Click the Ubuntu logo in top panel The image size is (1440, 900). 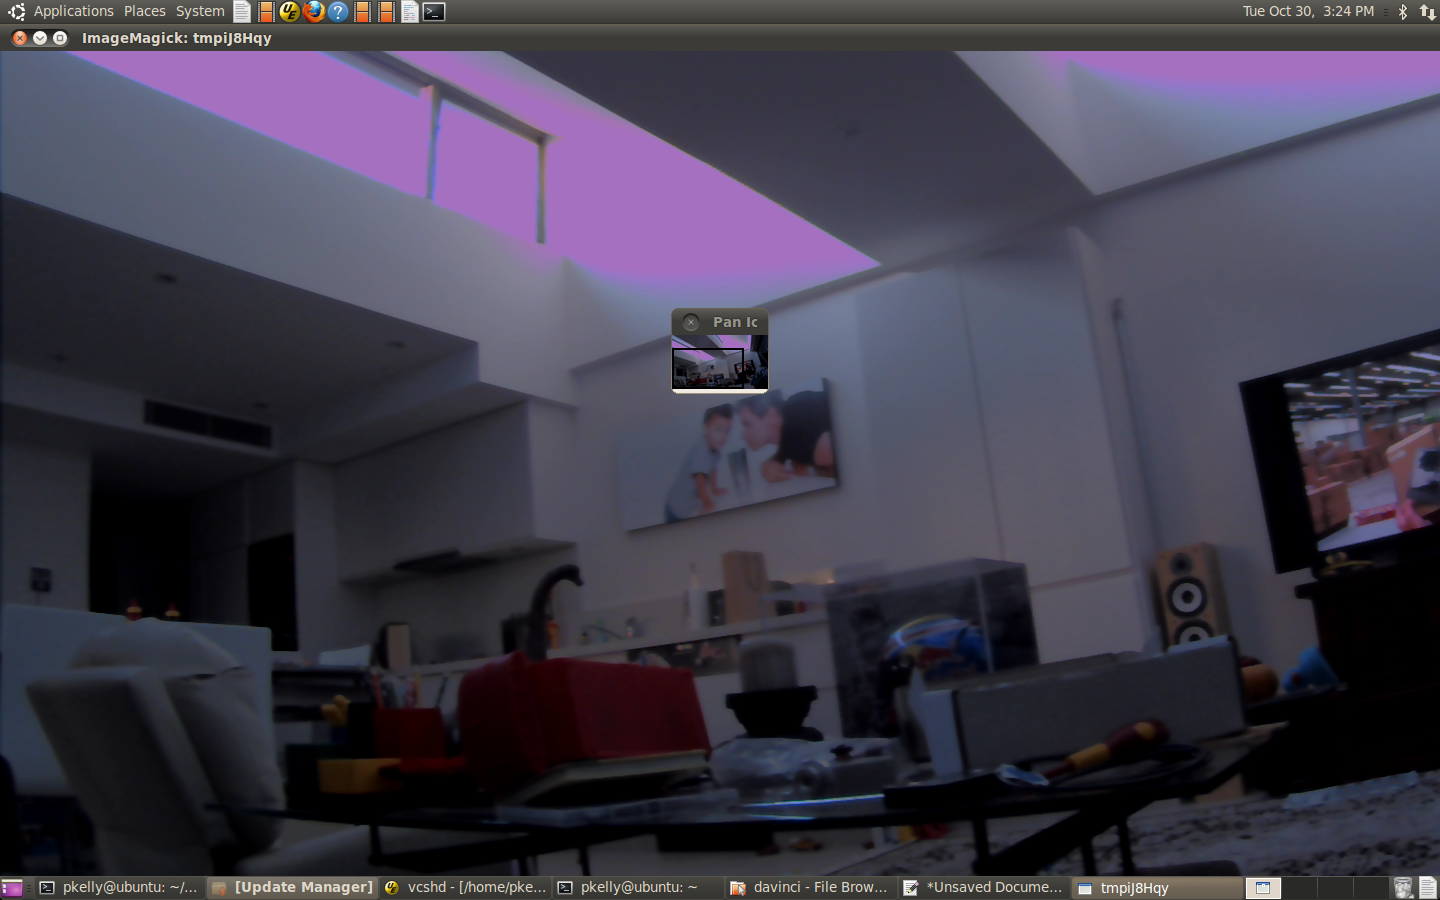[x=16, y=11]
